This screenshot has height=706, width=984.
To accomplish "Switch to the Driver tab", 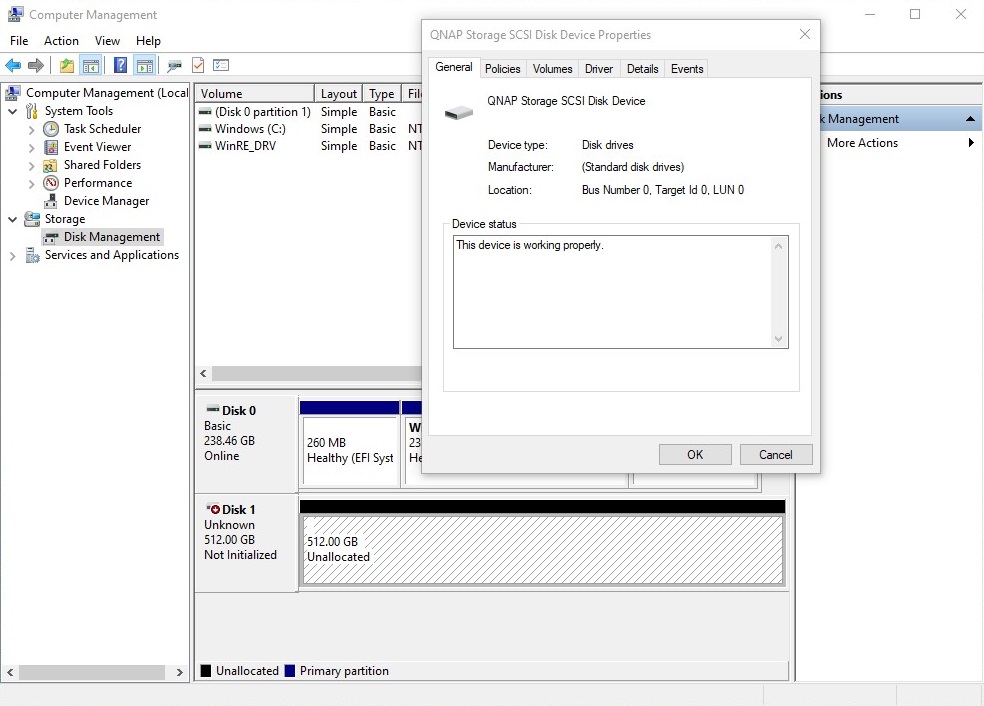I will pos(599,69).
